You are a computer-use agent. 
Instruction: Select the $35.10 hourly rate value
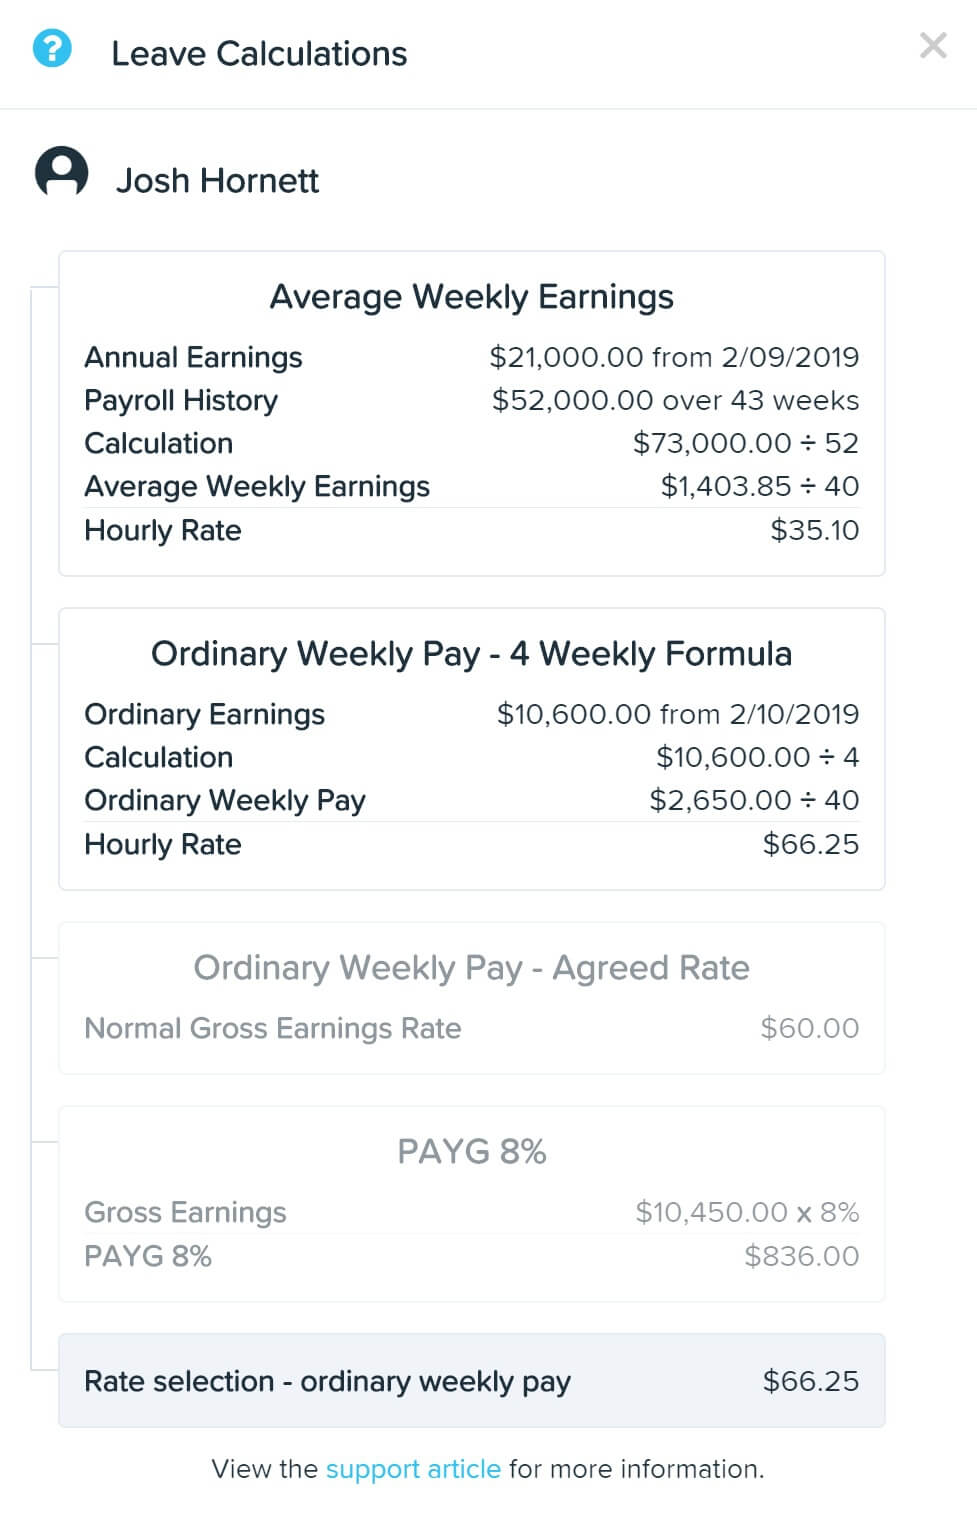point(814,530)
